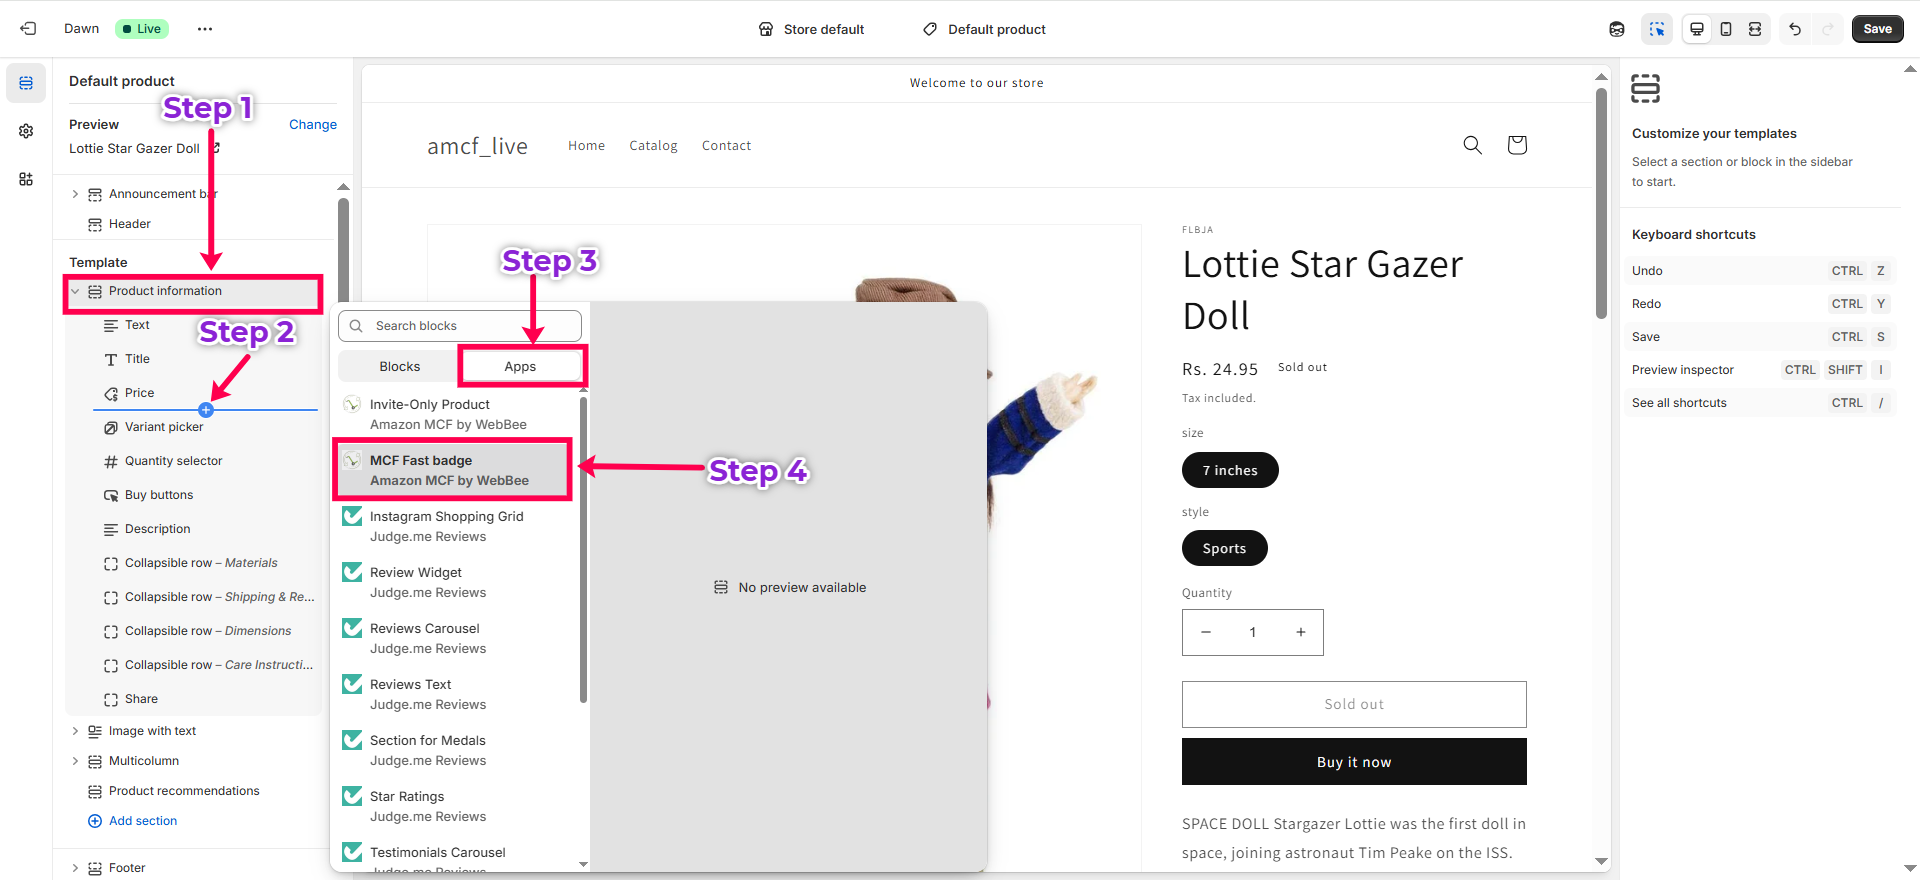Collapse the Product information section
Viewport: 1920px width, 880px height.
[x=75, y=292]
